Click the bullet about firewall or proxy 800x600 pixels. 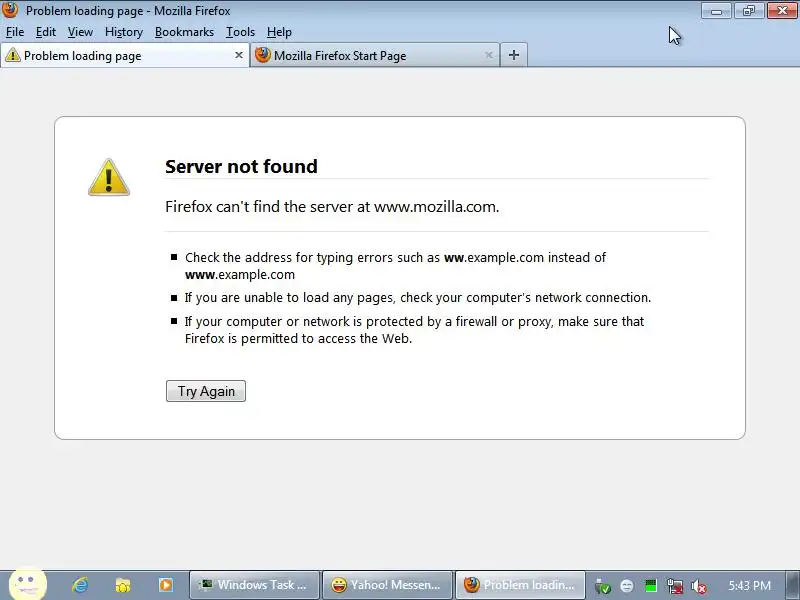414,330
